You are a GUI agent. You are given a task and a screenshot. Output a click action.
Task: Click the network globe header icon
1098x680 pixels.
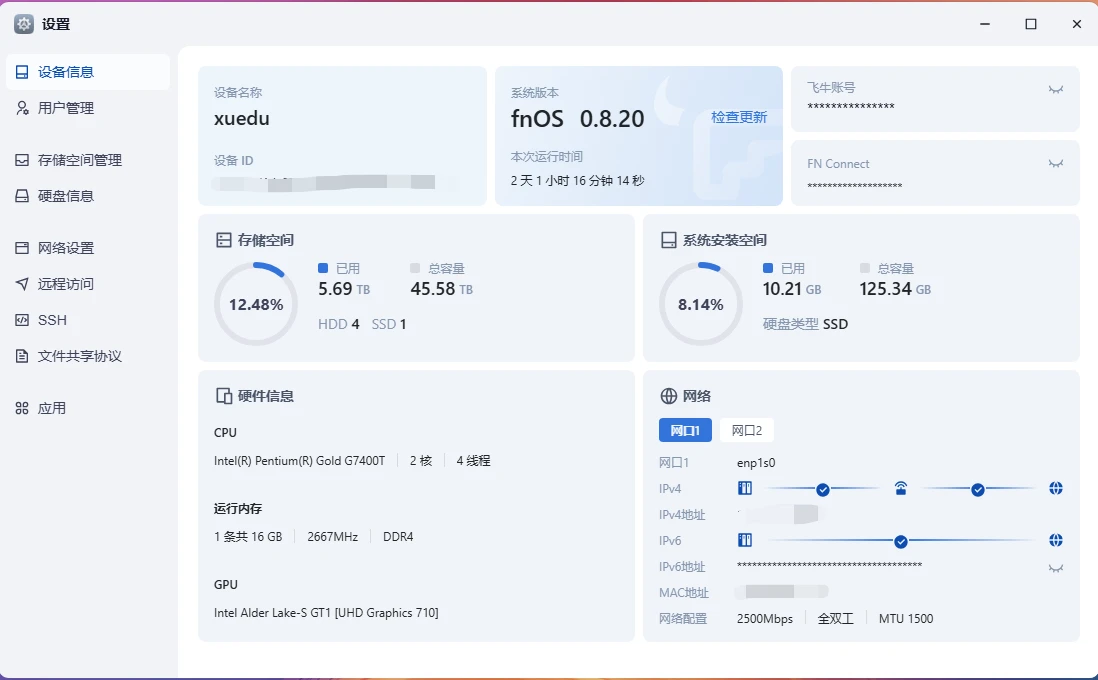coord(669,396)
